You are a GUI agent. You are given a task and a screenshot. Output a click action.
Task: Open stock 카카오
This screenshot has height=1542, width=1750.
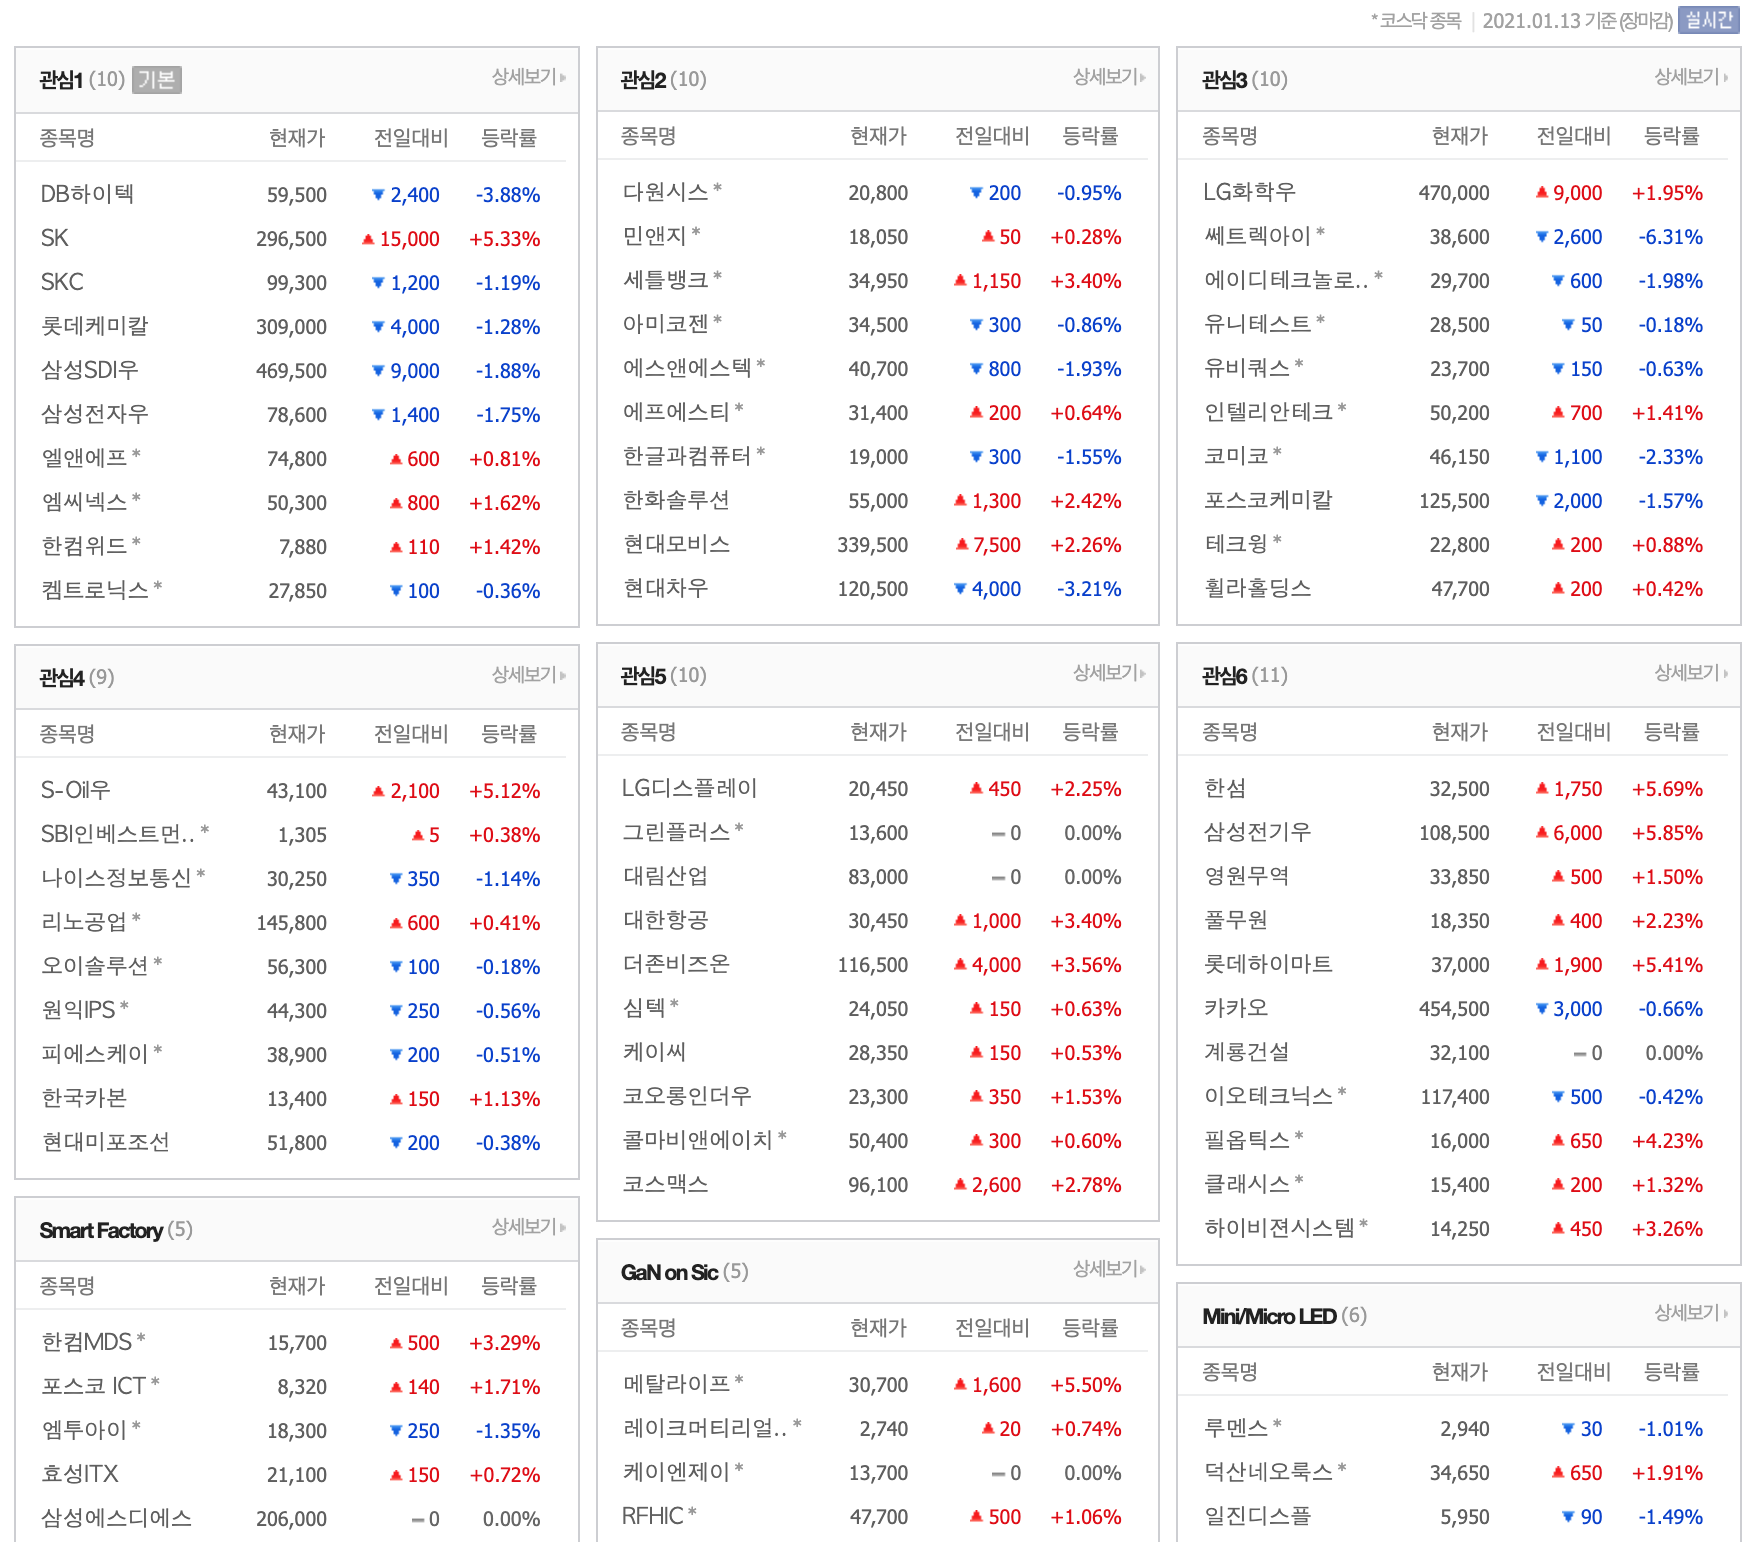click(x=1236, y=1008)
